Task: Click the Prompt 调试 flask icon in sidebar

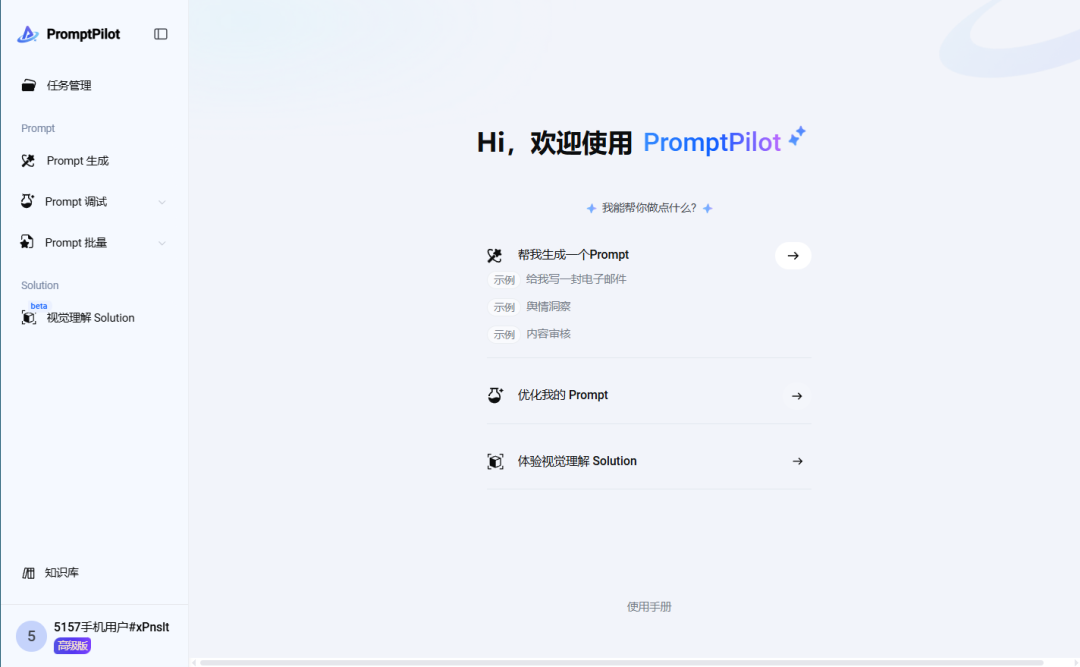Action: (x=27, y=201)
